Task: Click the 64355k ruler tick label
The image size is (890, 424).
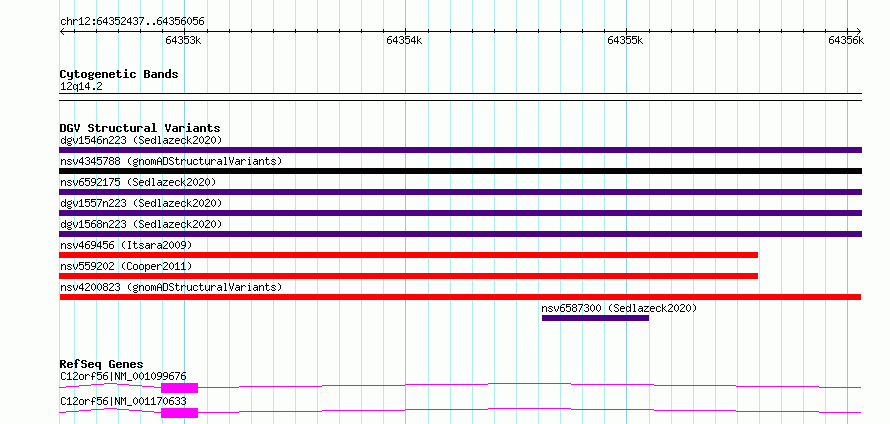Action: pyautogui.click(x=625, y=40)
